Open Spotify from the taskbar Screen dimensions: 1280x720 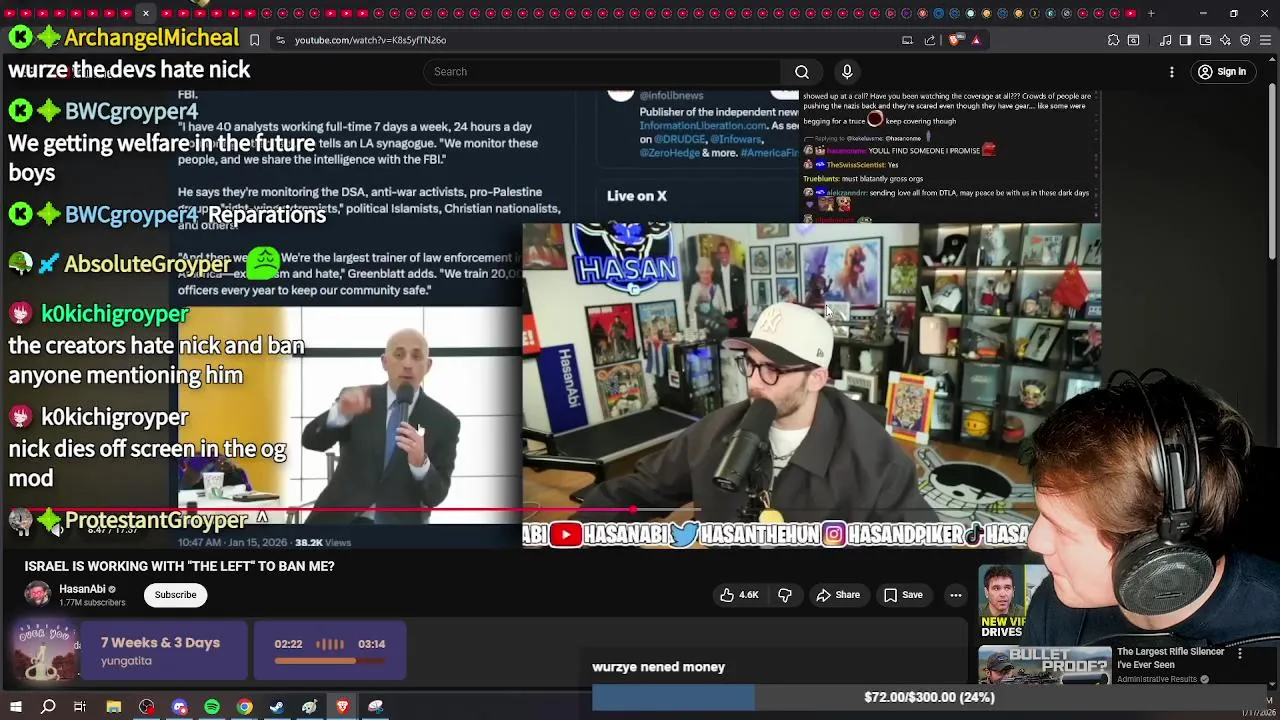click(x=212, y=707)
